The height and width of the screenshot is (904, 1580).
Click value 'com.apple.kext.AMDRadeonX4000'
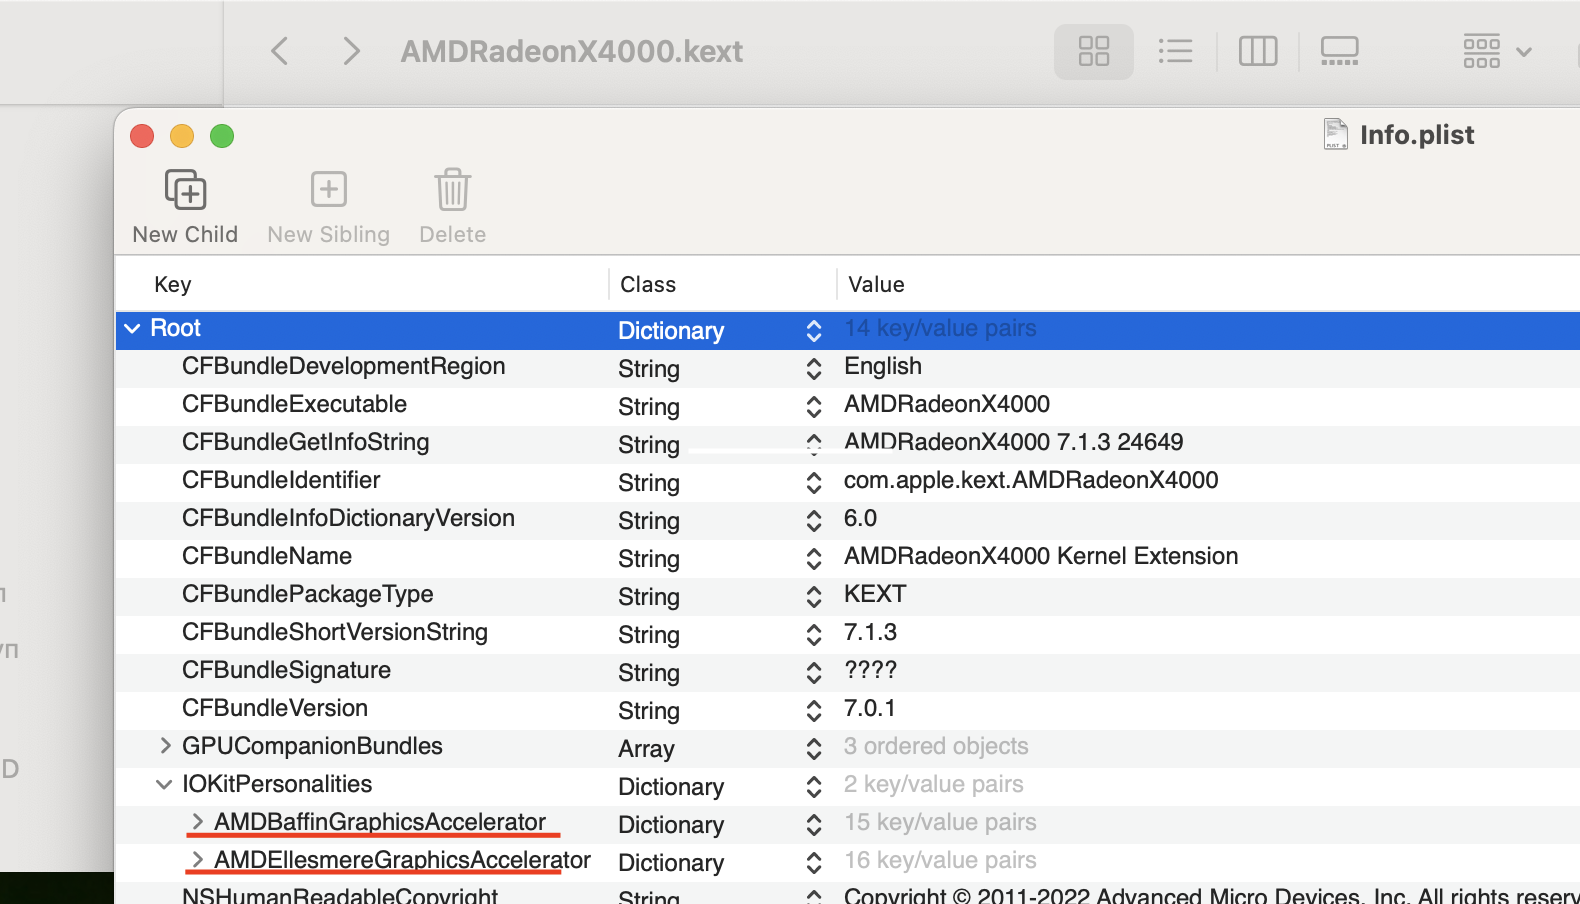1031,480
